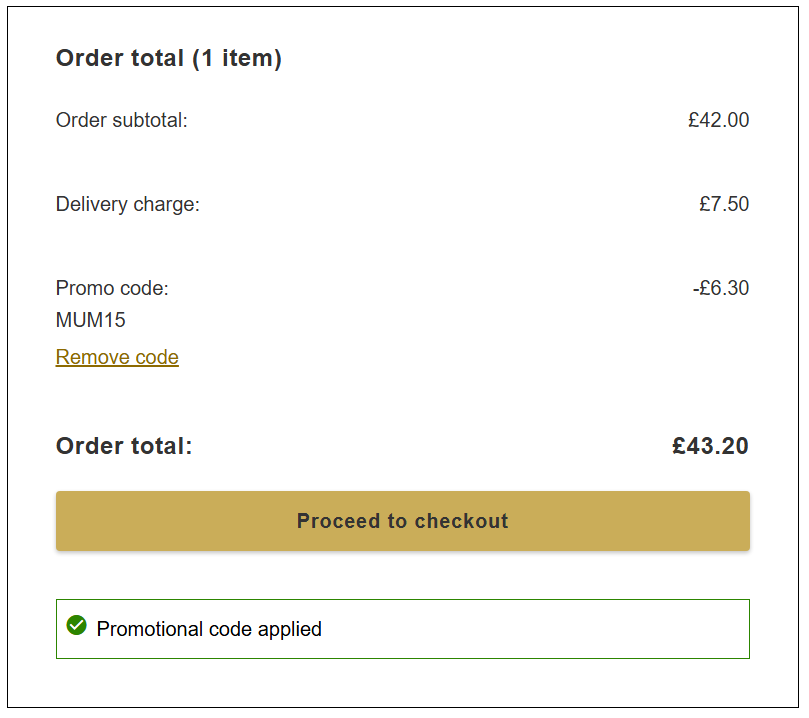
Task: Select the confirmation notification banner
Action: [x=402, y=628]
